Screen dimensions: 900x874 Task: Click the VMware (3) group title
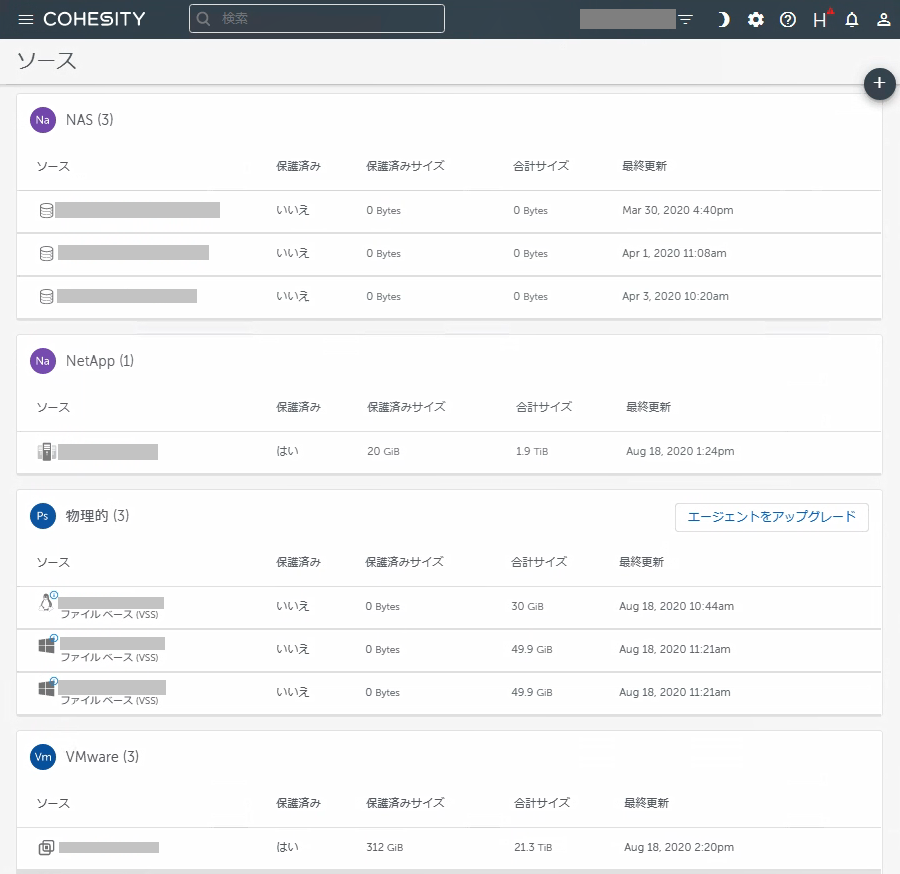(102, 757)
